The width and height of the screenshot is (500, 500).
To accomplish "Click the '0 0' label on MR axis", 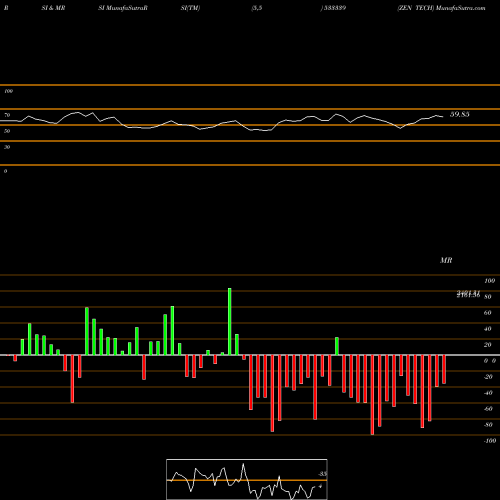I will tap(490, 361).
